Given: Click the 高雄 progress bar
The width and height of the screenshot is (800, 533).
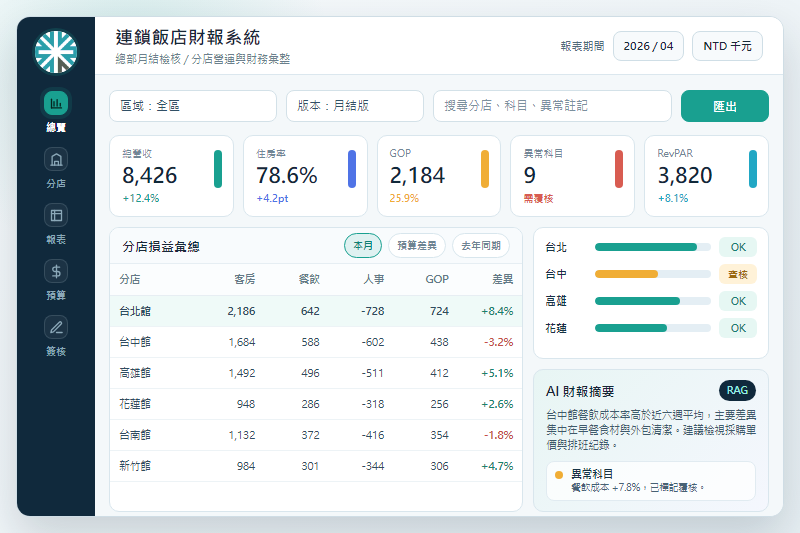Looking at the screenshot, I should pos(653,301).
